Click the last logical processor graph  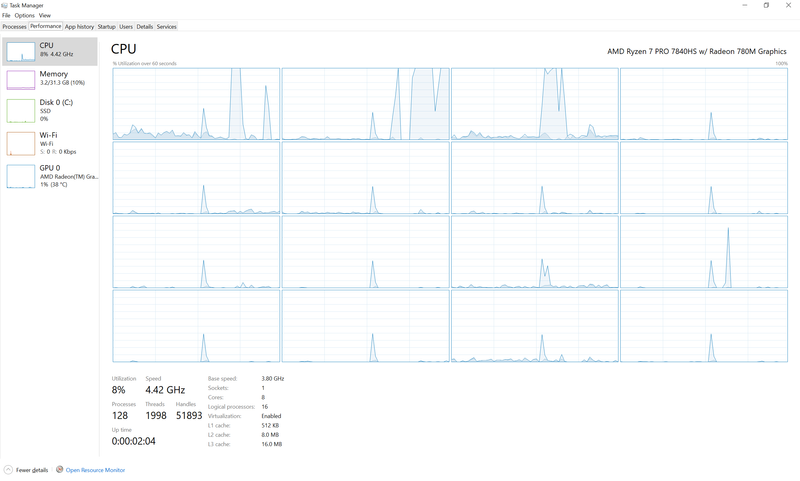pyautogui.click(x=704, y=326)
